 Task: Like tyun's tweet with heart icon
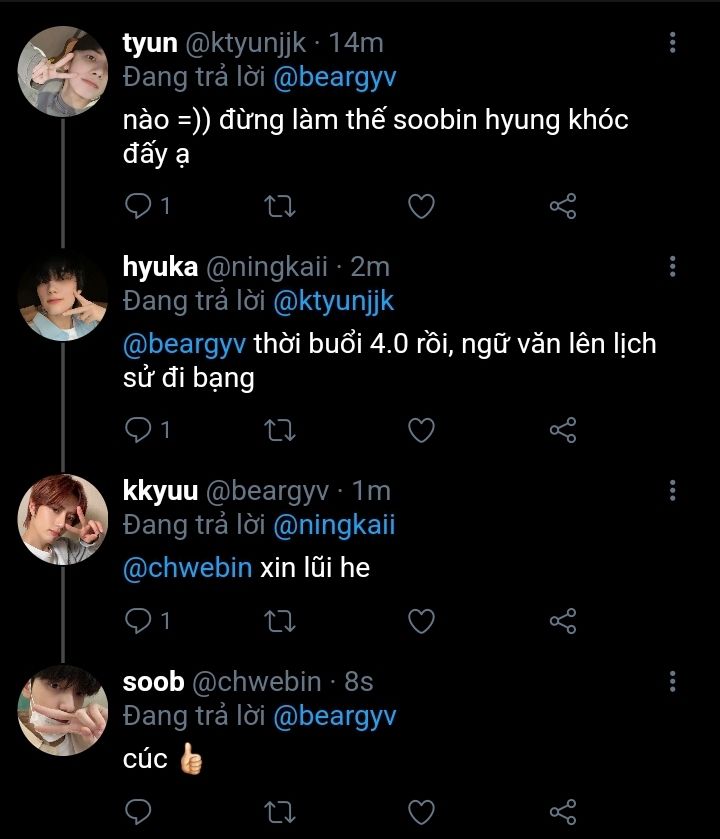pos(422,206)
